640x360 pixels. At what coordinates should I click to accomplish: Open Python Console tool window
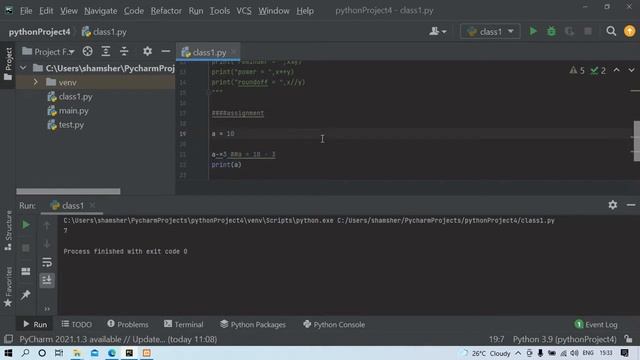(x=334, y=324)
